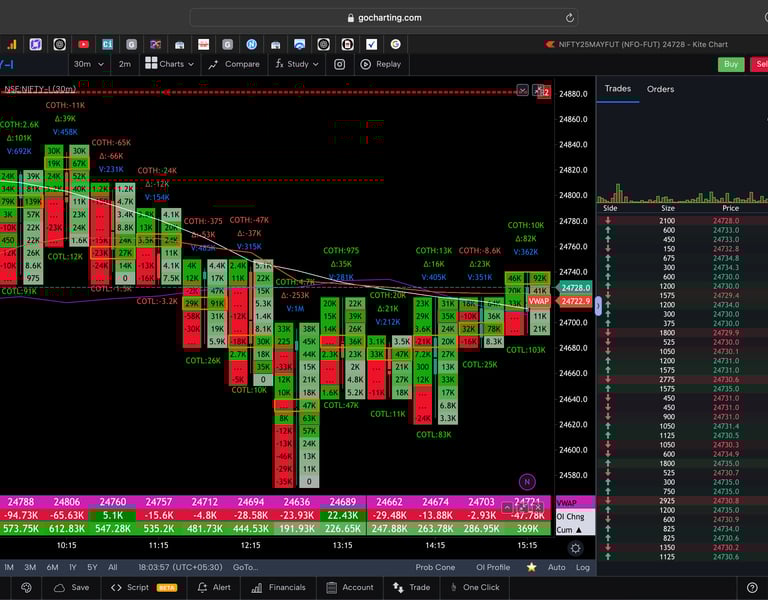Open the Study indicators dropdown

[297, 64]
